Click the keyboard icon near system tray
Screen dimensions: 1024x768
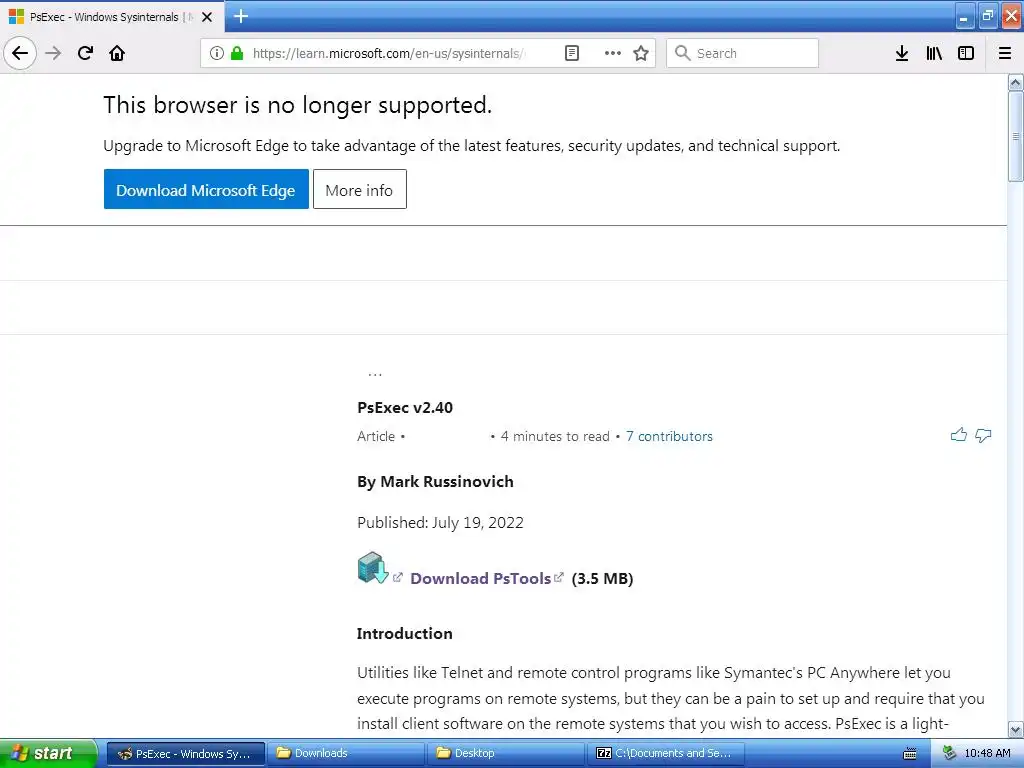point(910,754)
